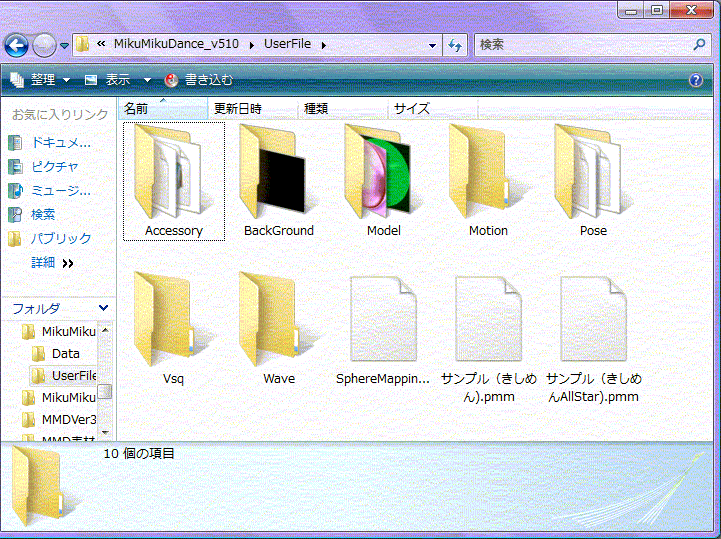
Task: Click UserFile in the address path
Action: point(287,44)
